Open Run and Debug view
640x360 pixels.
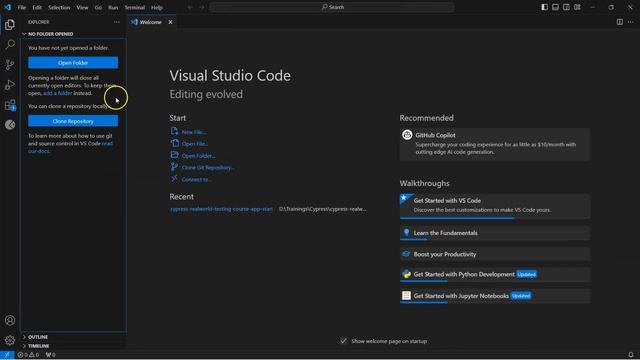pos(10,84)
